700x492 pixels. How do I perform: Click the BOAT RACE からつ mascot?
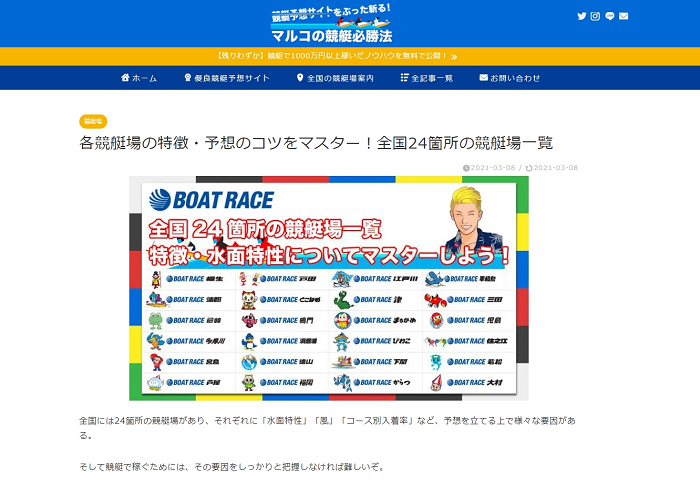tap(342, 383)
